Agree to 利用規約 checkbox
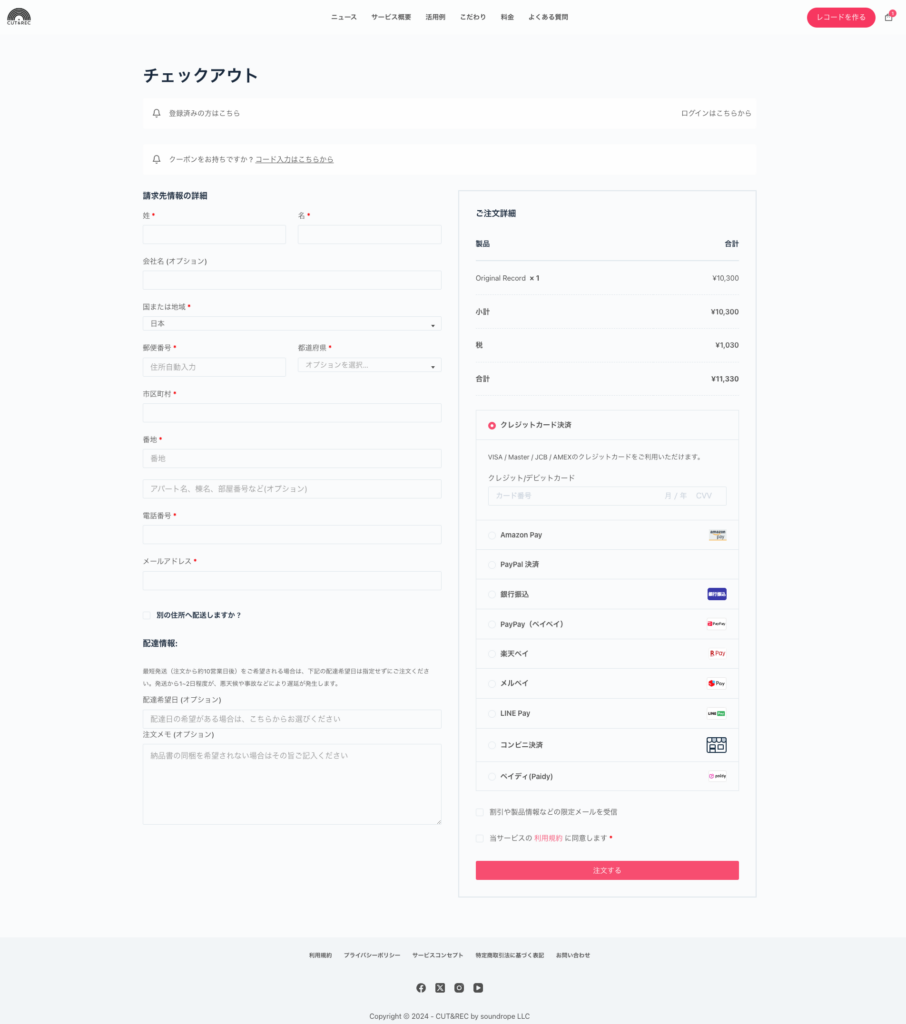 tap(480, 838)
